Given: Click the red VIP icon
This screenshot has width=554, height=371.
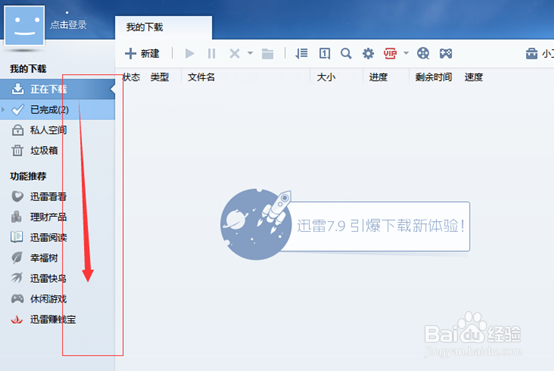Looking at the screenshot, I should pos(390,53).
